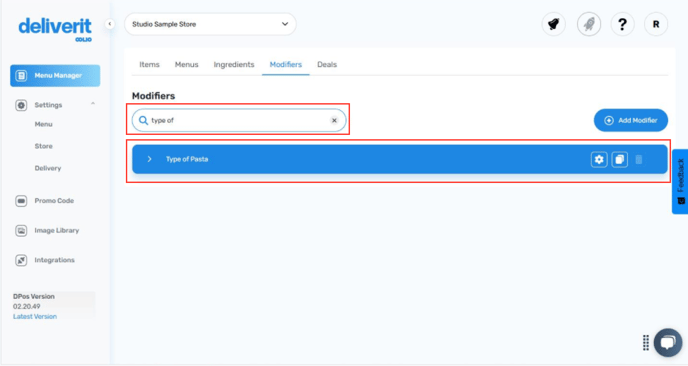Clear the search text with X

[x=334, y=120]
